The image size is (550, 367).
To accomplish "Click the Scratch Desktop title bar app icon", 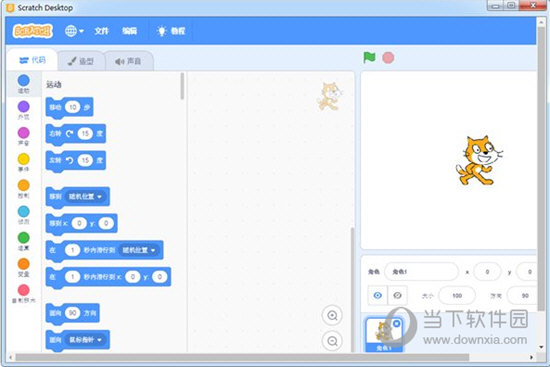I will 10,7.
